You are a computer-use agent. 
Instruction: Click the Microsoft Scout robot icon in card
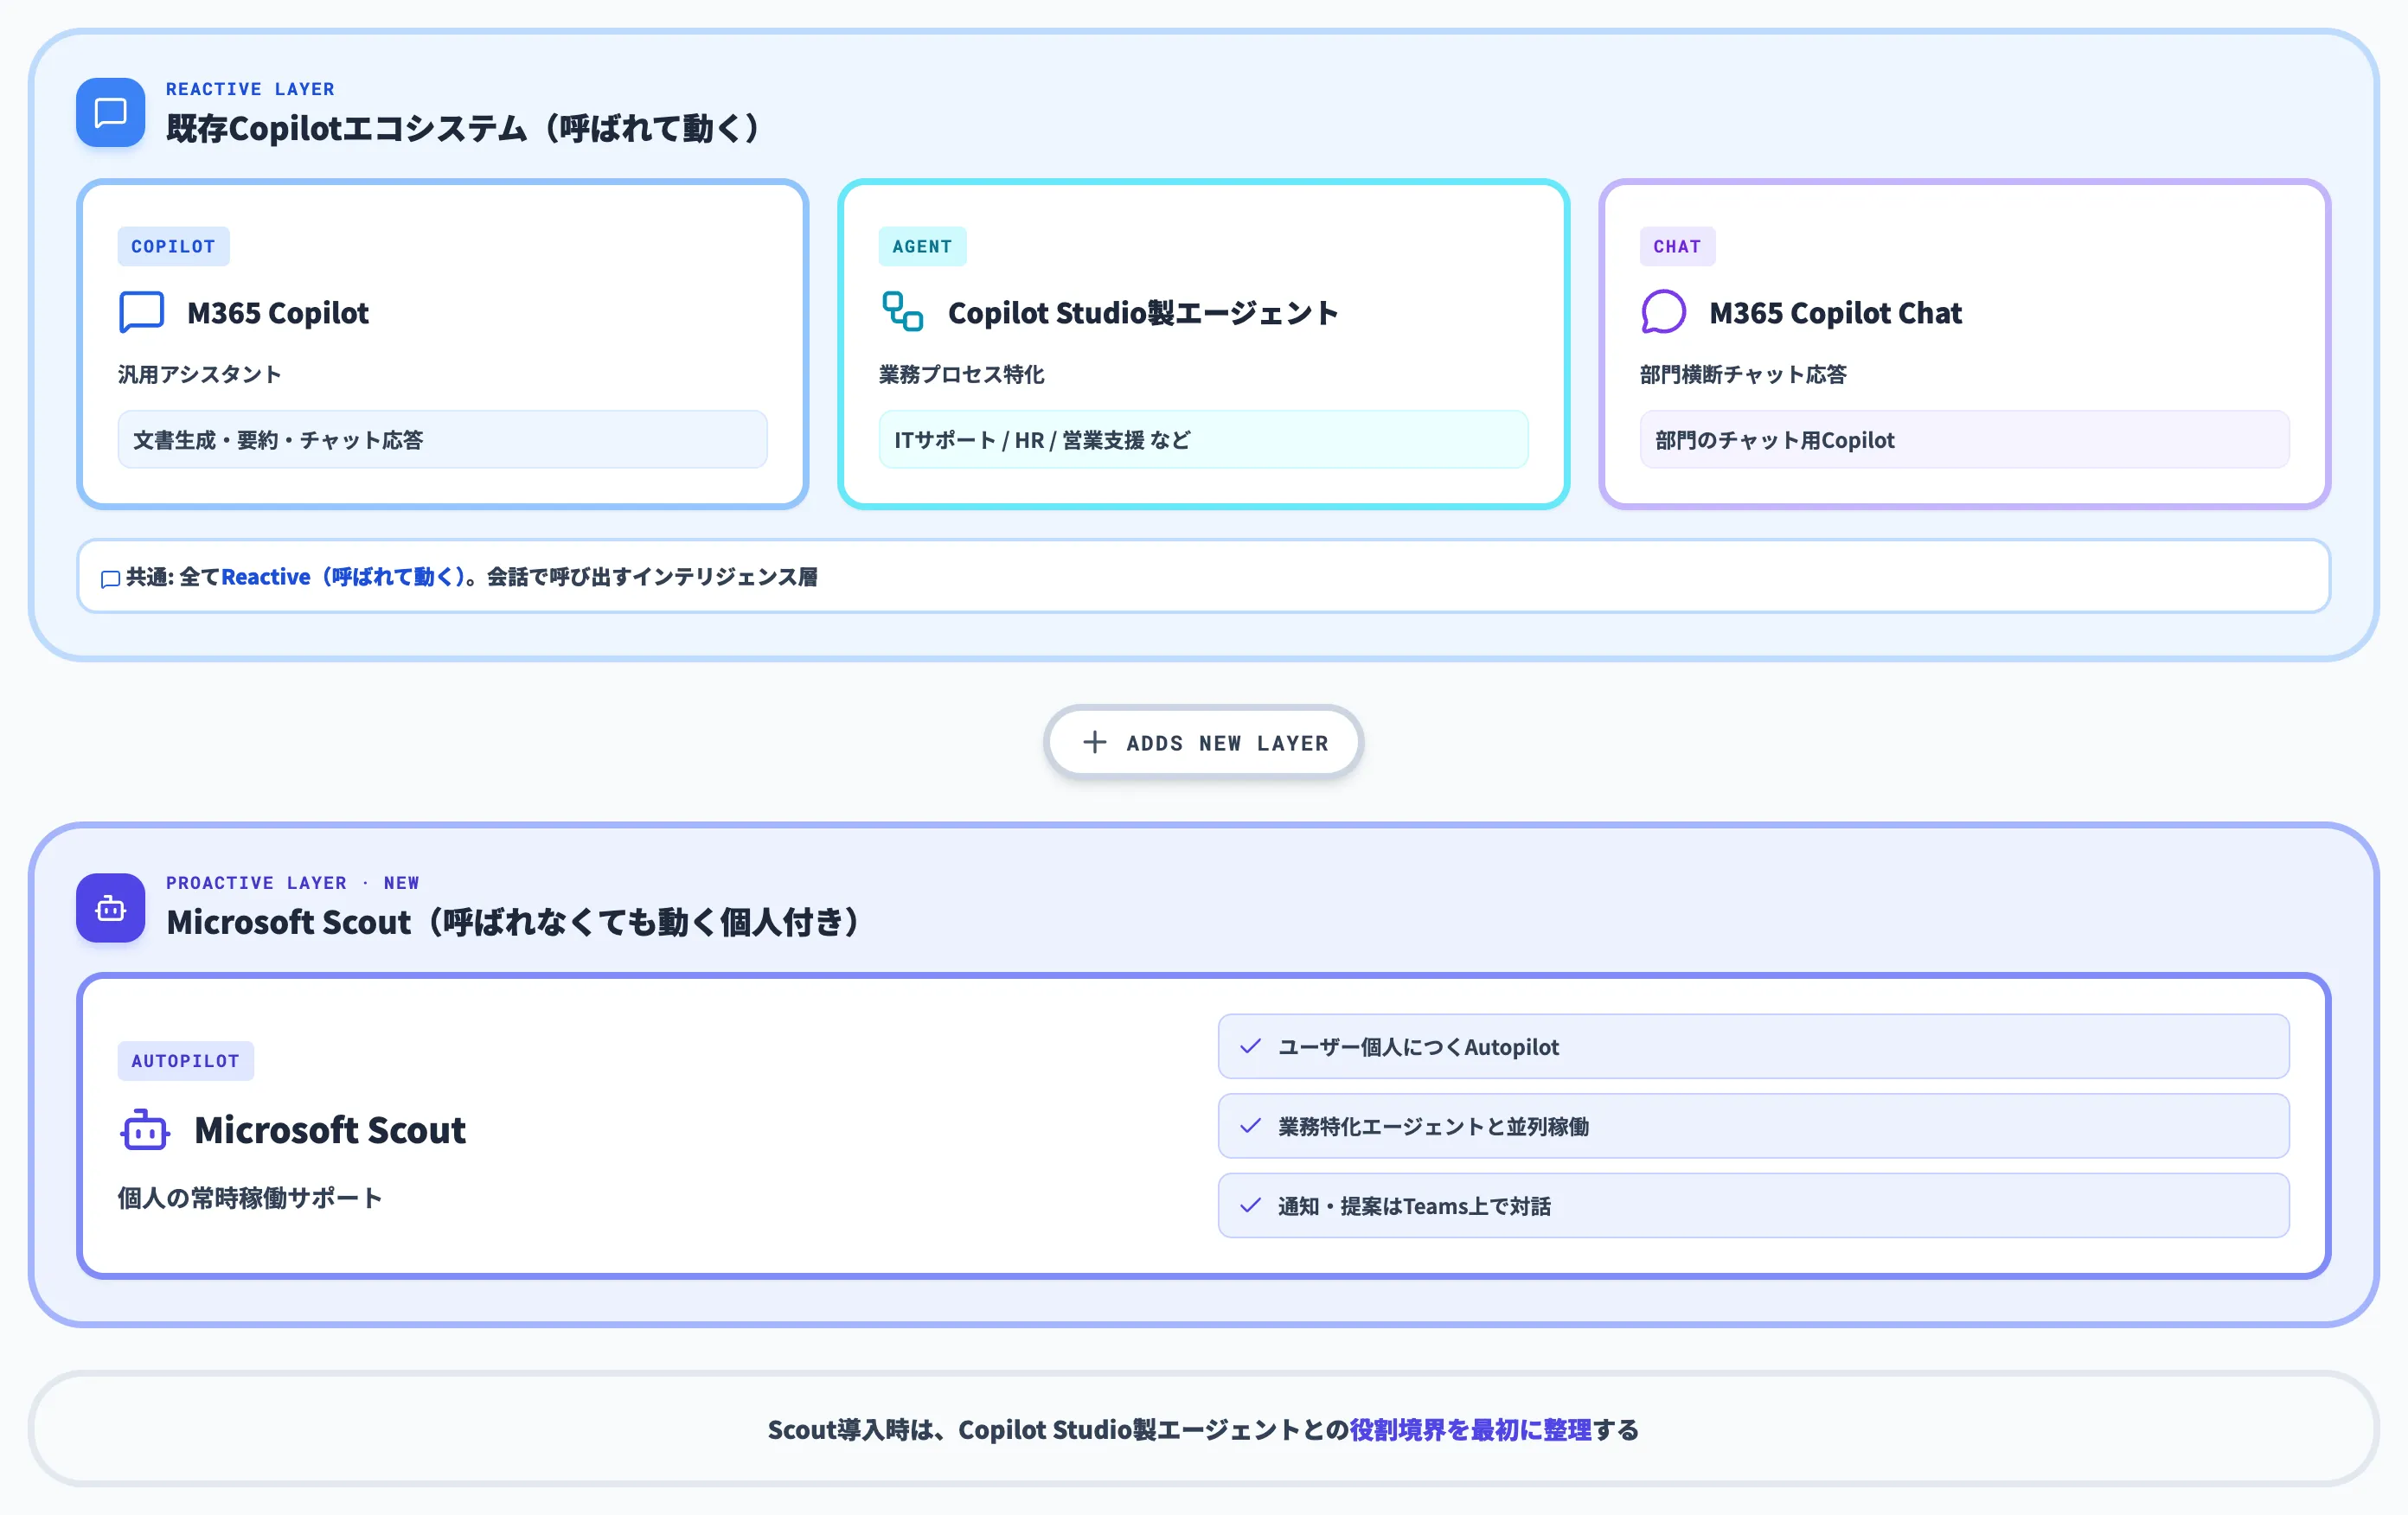tap(145, 1130)
